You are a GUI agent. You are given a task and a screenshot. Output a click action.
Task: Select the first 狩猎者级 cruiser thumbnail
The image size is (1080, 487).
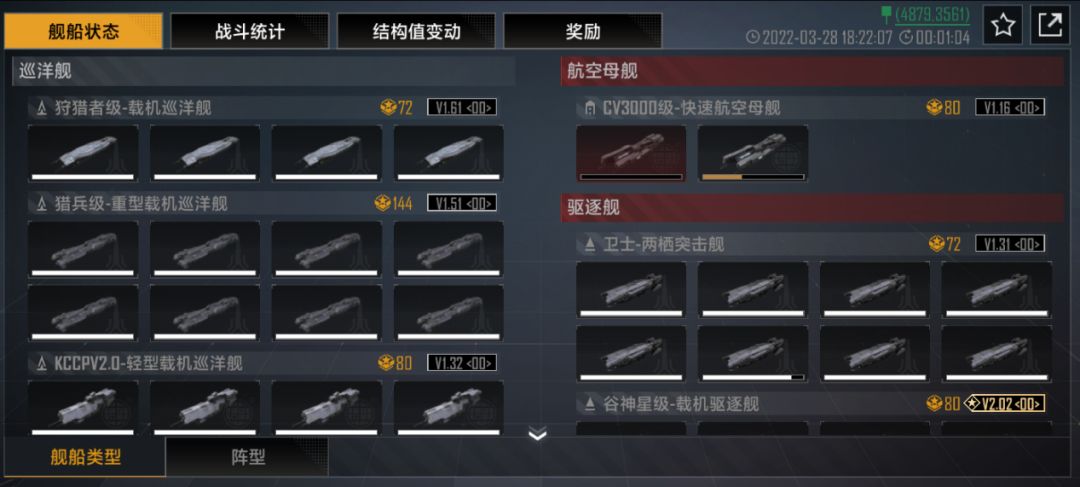(83, 153)
